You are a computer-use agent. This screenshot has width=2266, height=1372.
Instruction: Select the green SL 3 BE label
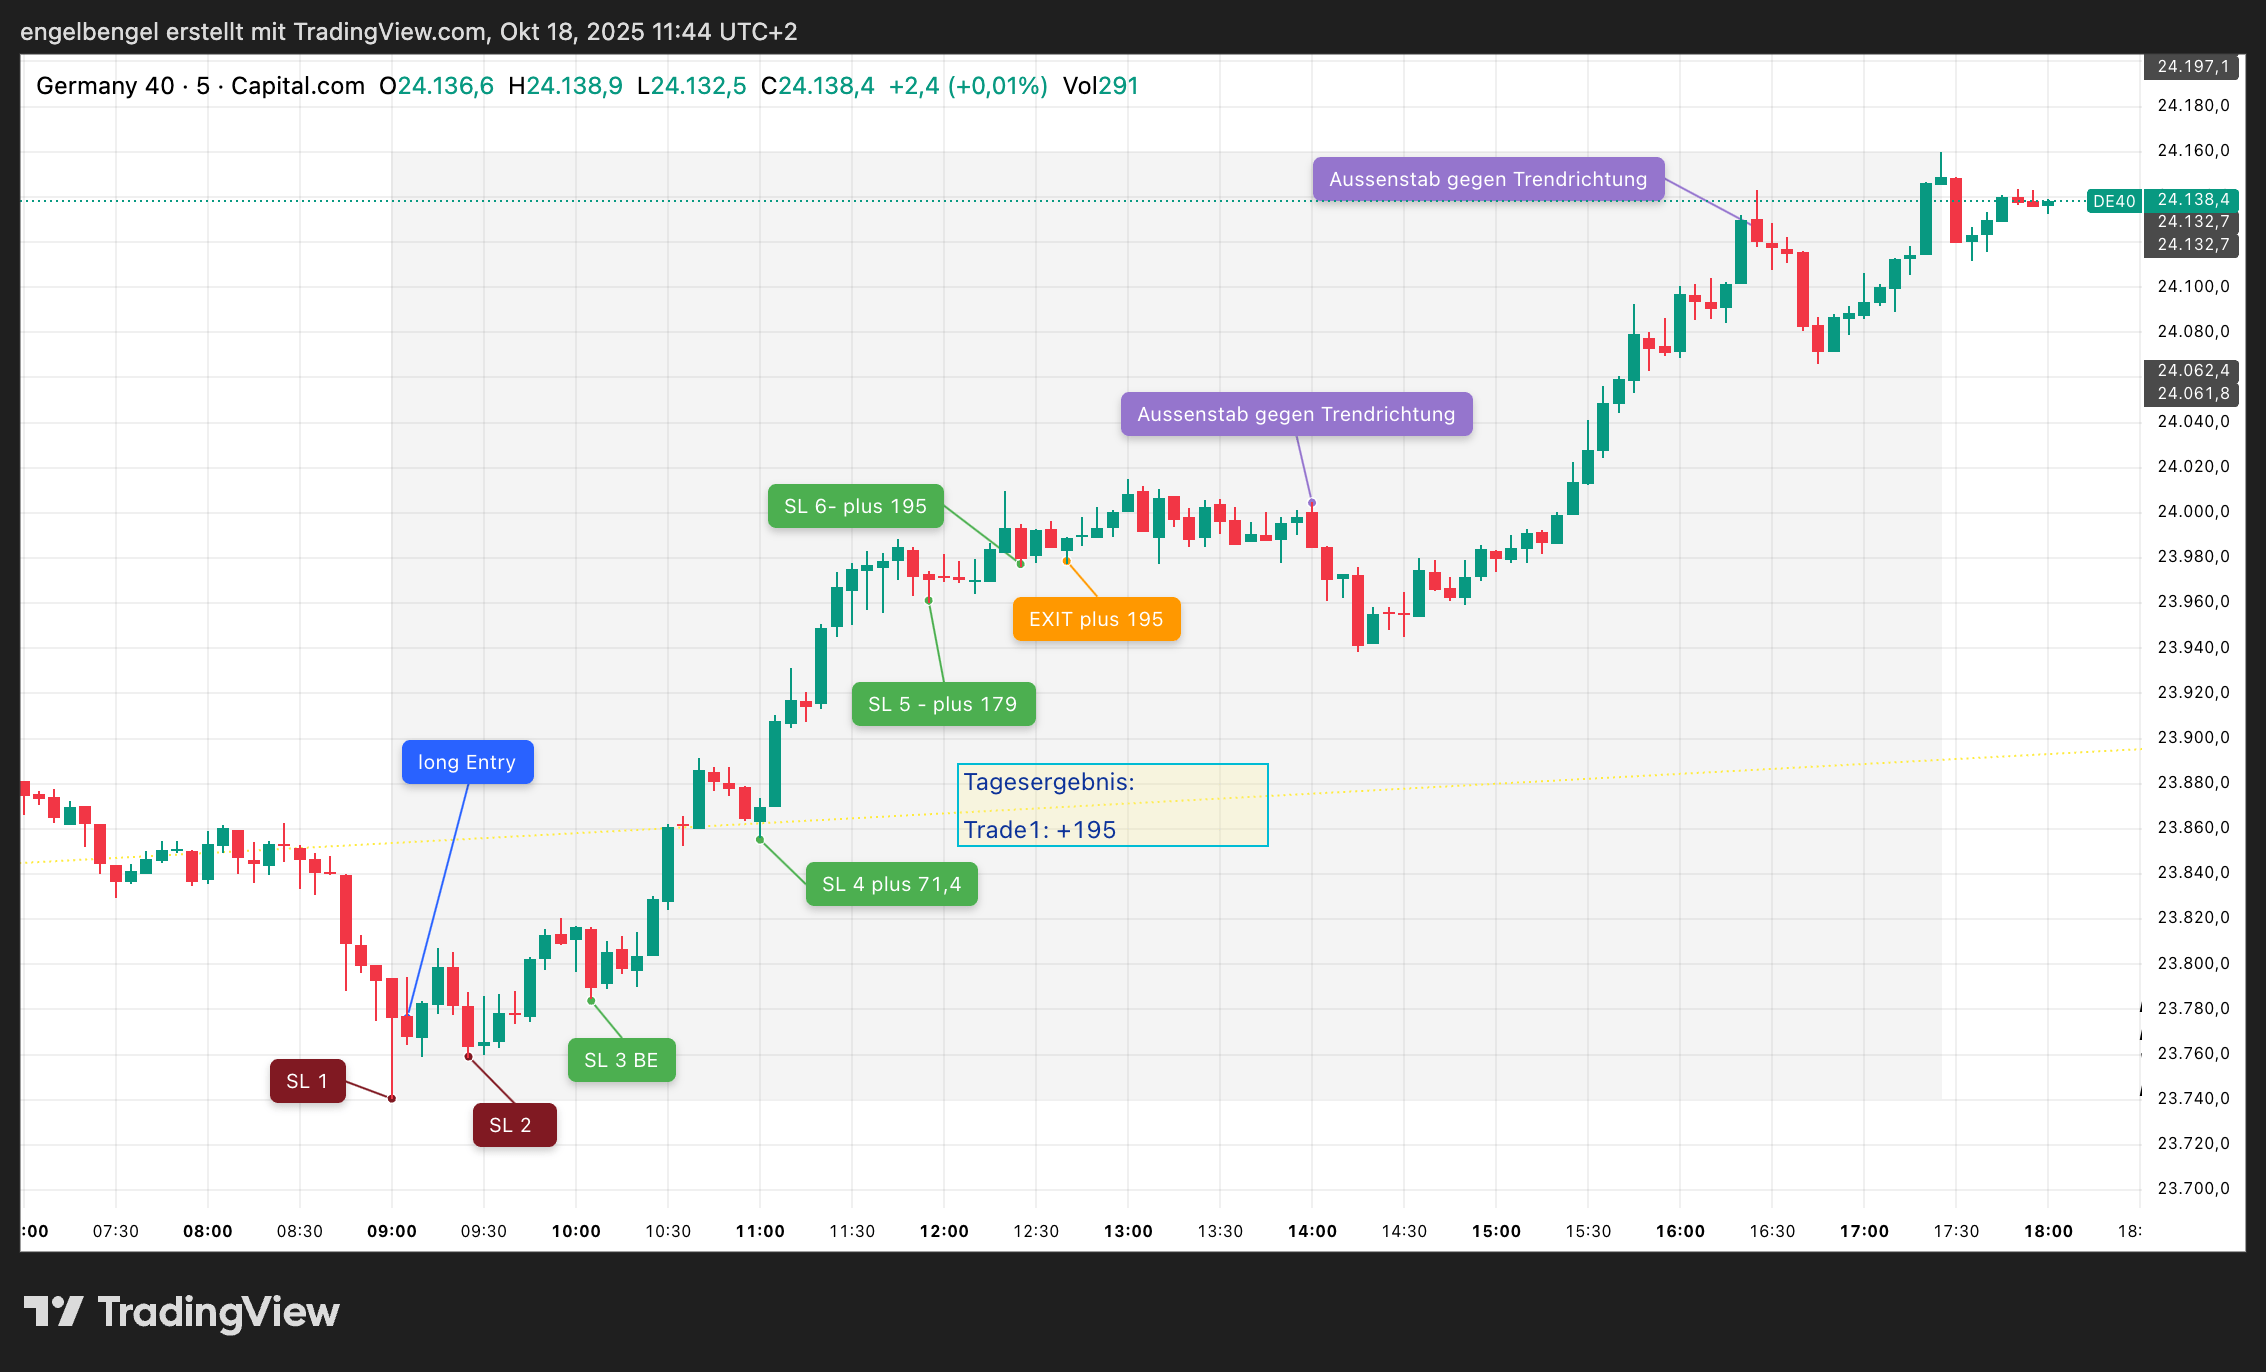(x=621, y=1060)
